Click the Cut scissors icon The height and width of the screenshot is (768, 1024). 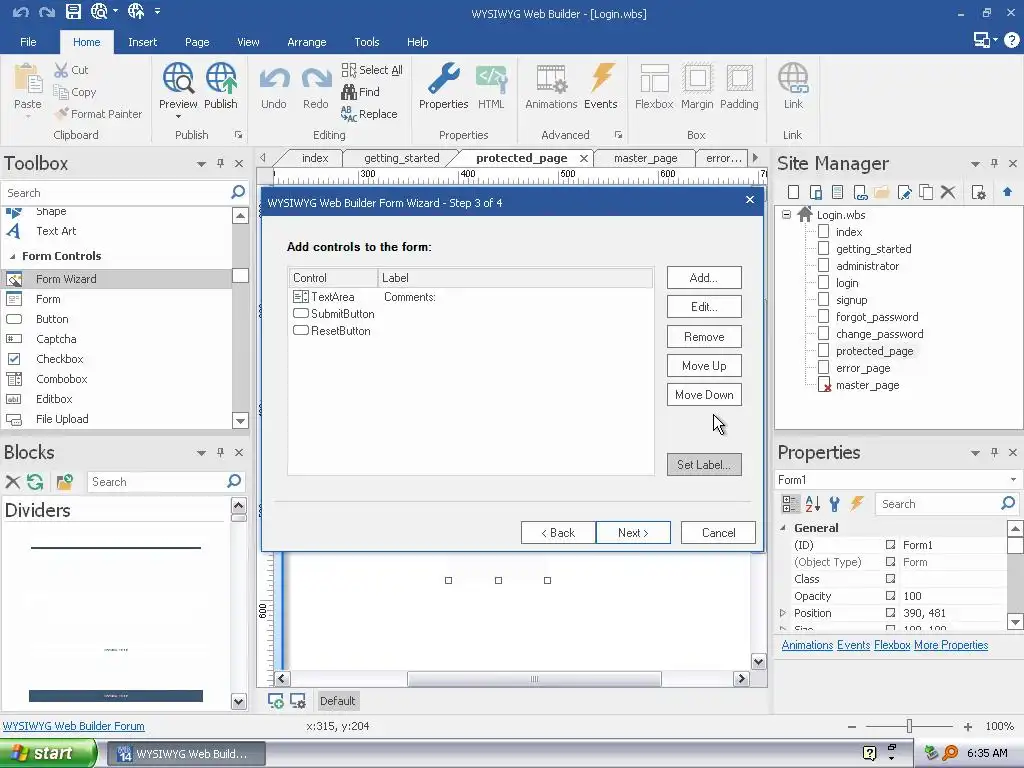pyautogui.click(x=61, y=70)
